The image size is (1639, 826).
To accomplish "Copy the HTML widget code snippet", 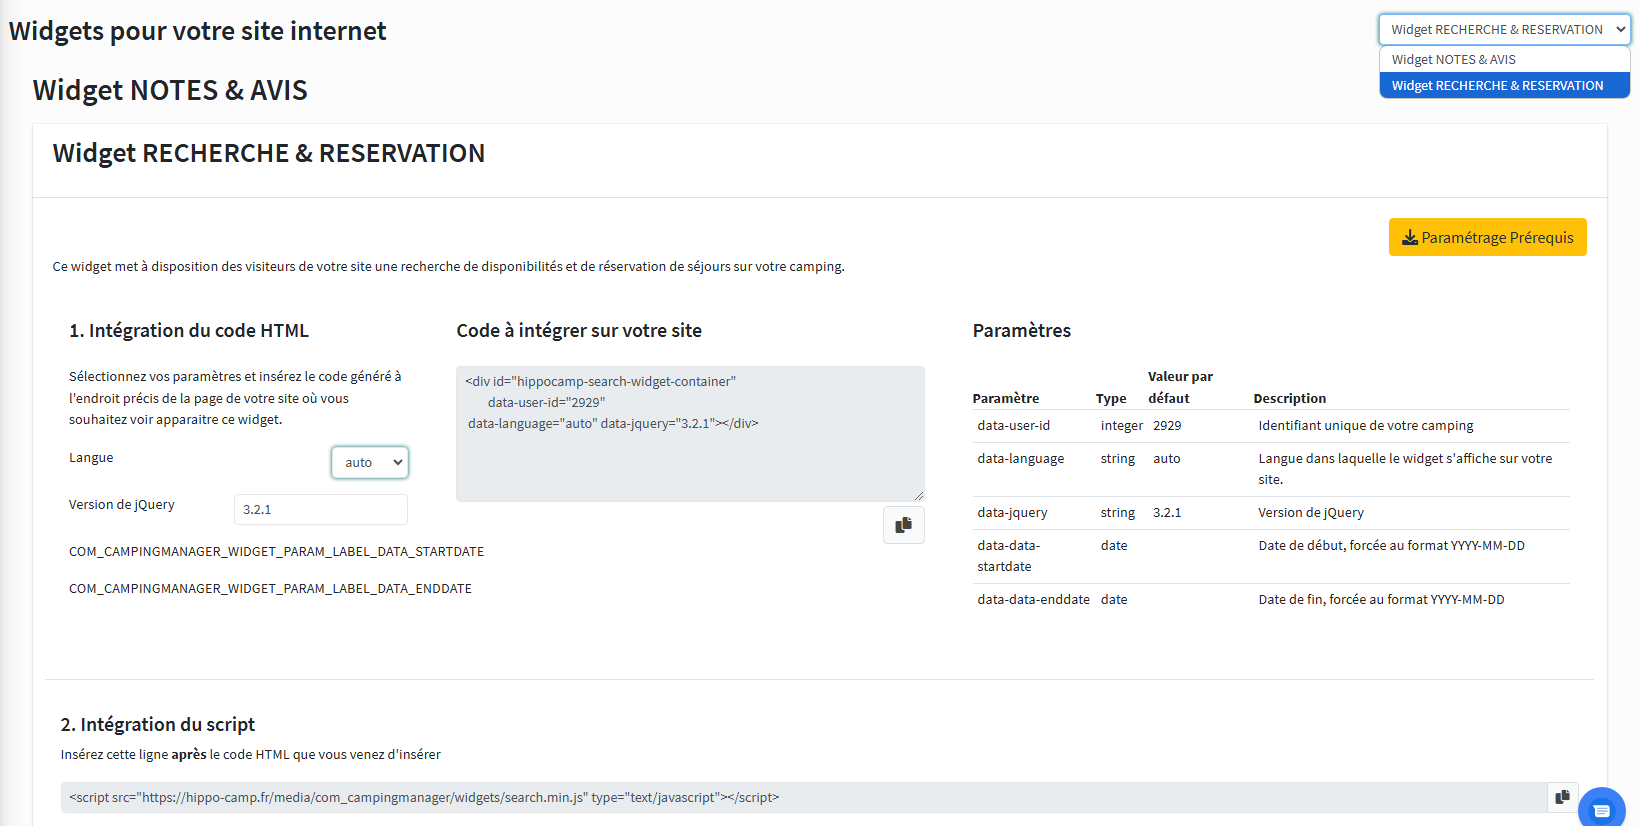I will [903, 525].
